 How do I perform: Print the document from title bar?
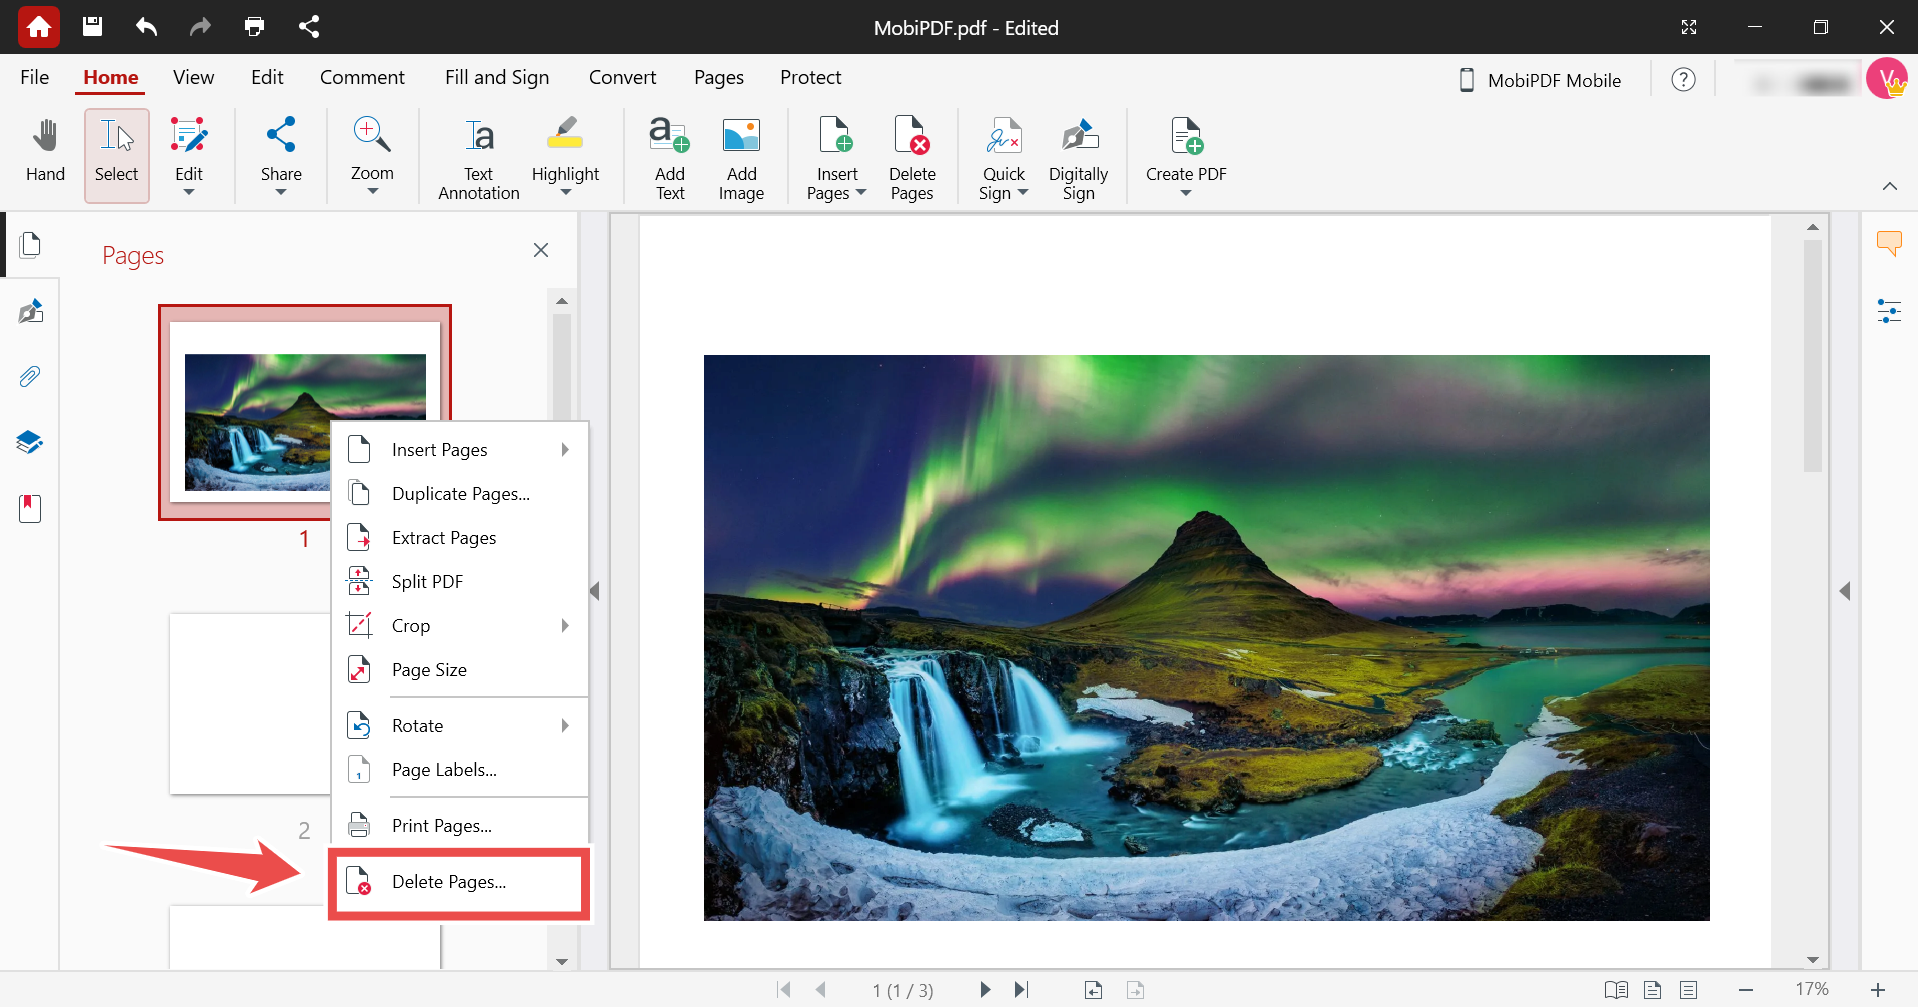click(255, 27)
